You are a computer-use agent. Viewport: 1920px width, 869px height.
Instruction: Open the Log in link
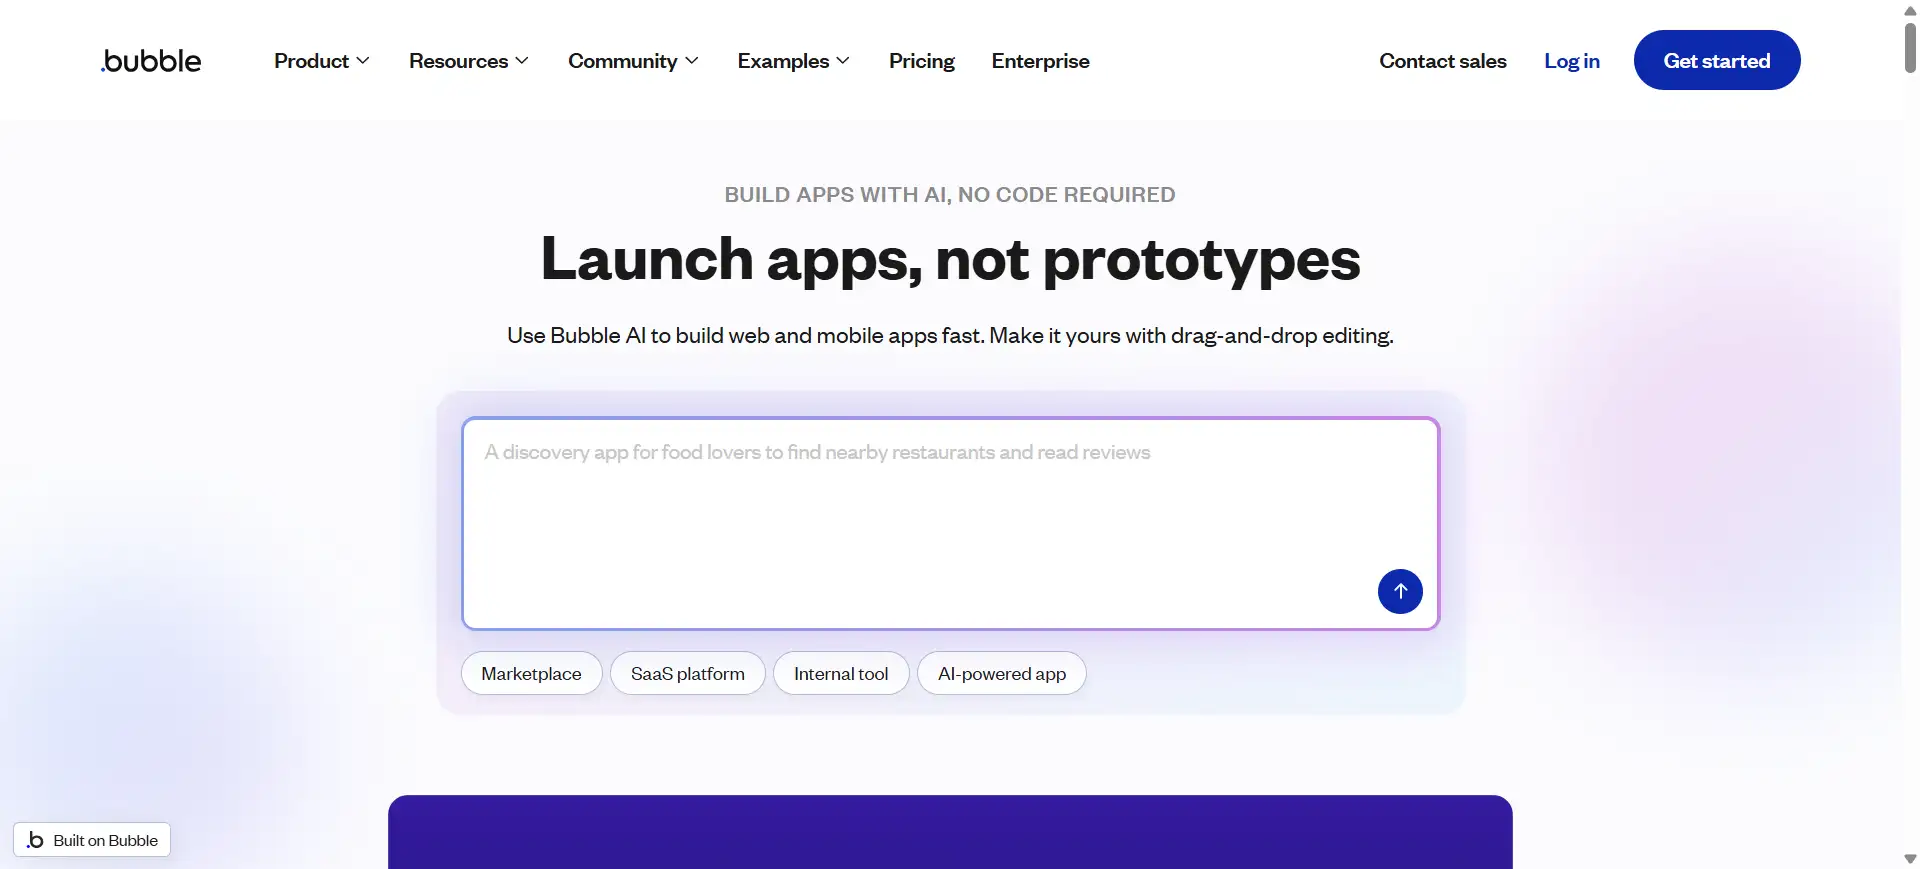click(x=1572, y=61)
